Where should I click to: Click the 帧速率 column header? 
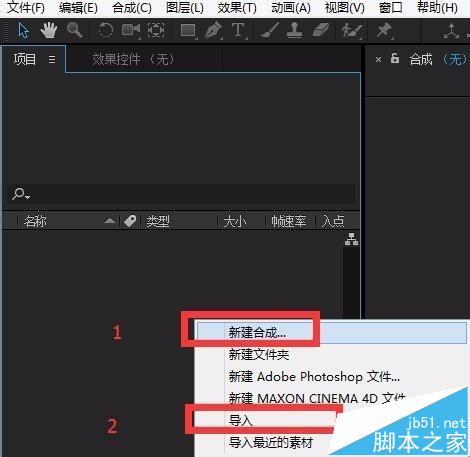click(289, 221)
